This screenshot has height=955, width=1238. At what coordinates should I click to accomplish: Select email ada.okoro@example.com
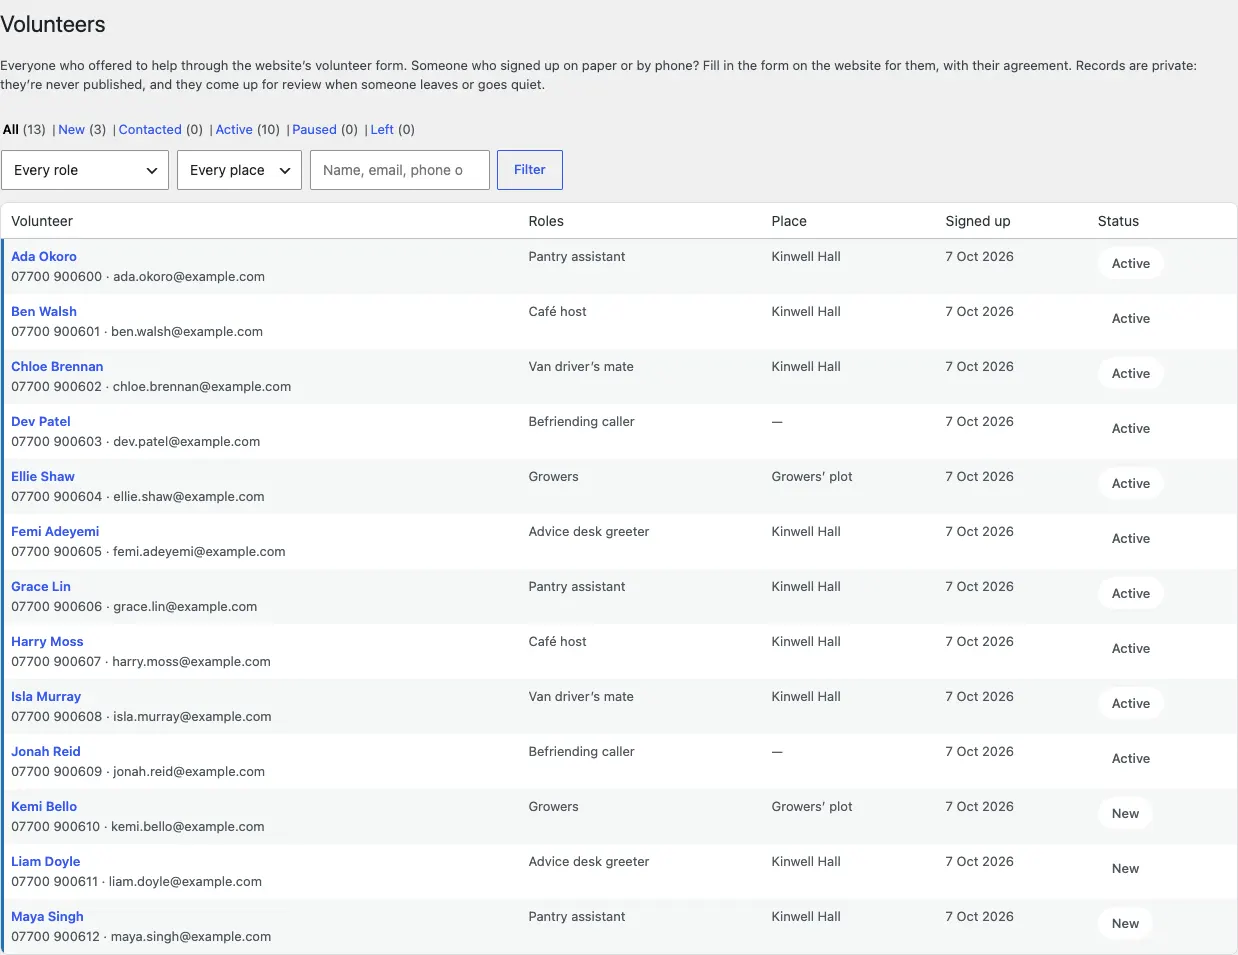[189, 276]
